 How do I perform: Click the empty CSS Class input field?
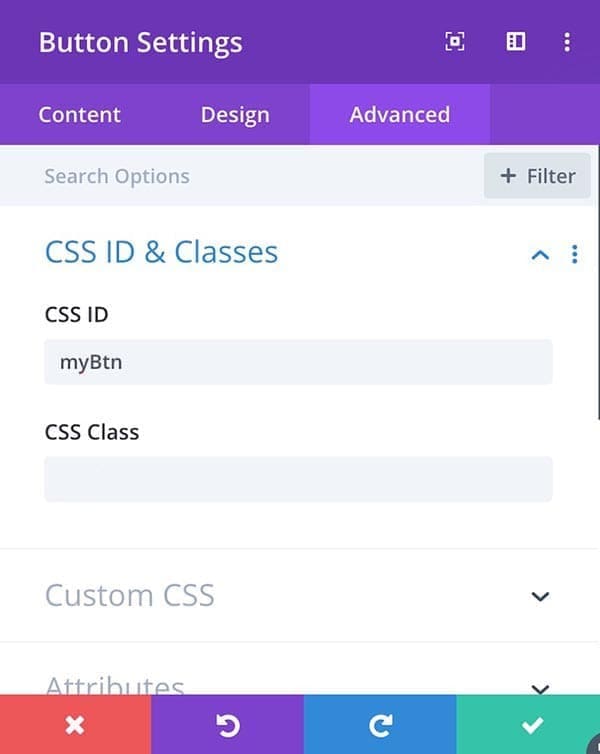[299, 479]
